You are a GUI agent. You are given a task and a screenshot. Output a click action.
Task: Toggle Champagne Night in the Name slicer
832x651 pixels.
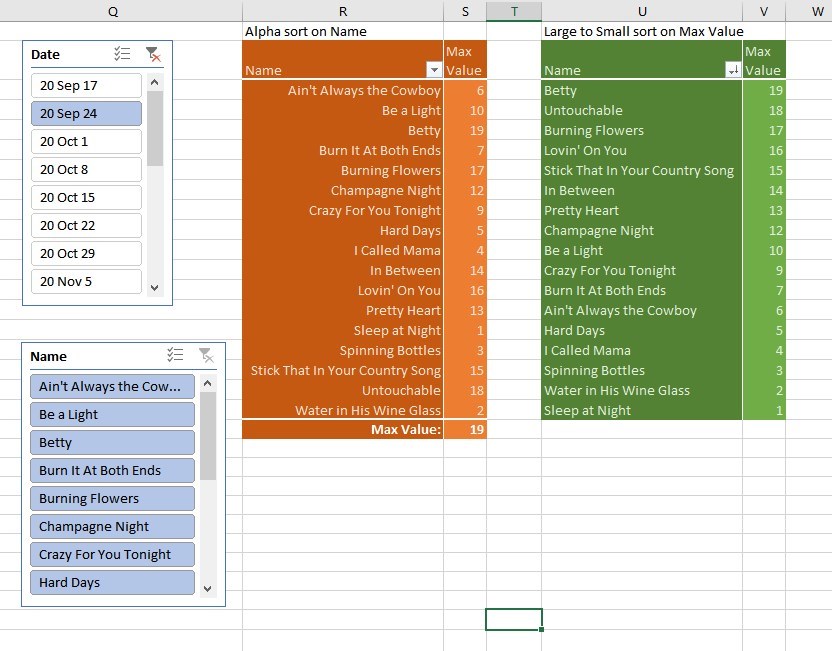(112, 526)
